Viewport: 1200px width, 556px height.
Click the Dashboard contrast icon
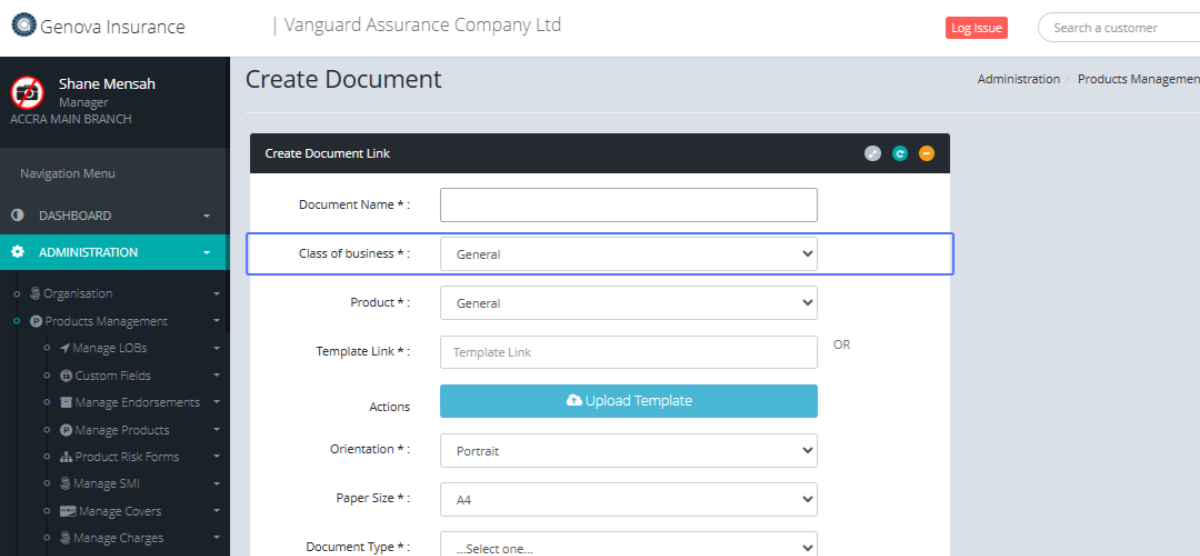(17, 215)
